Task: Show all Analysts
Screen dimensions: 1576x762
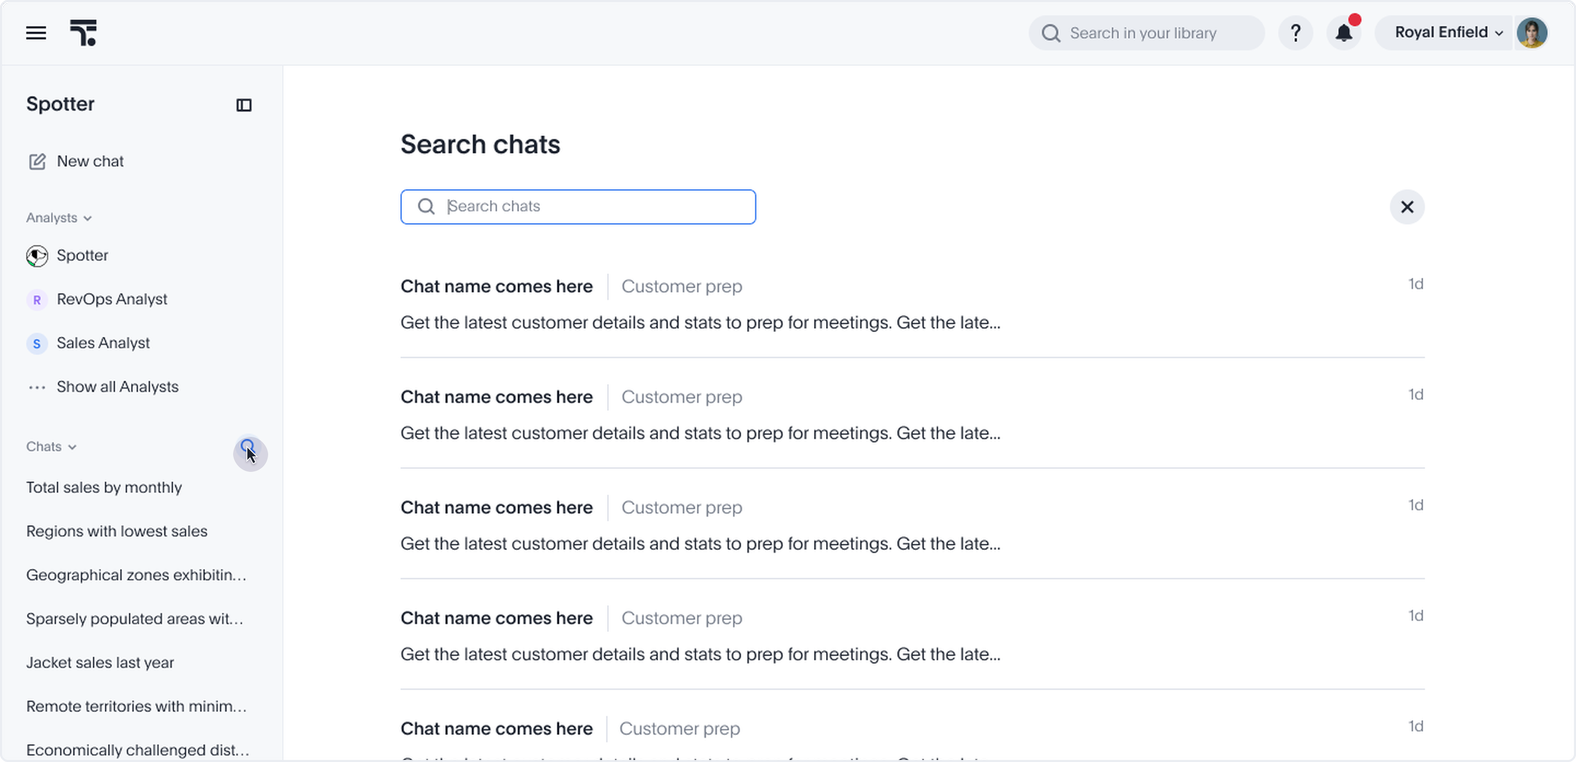Action: 117,387
